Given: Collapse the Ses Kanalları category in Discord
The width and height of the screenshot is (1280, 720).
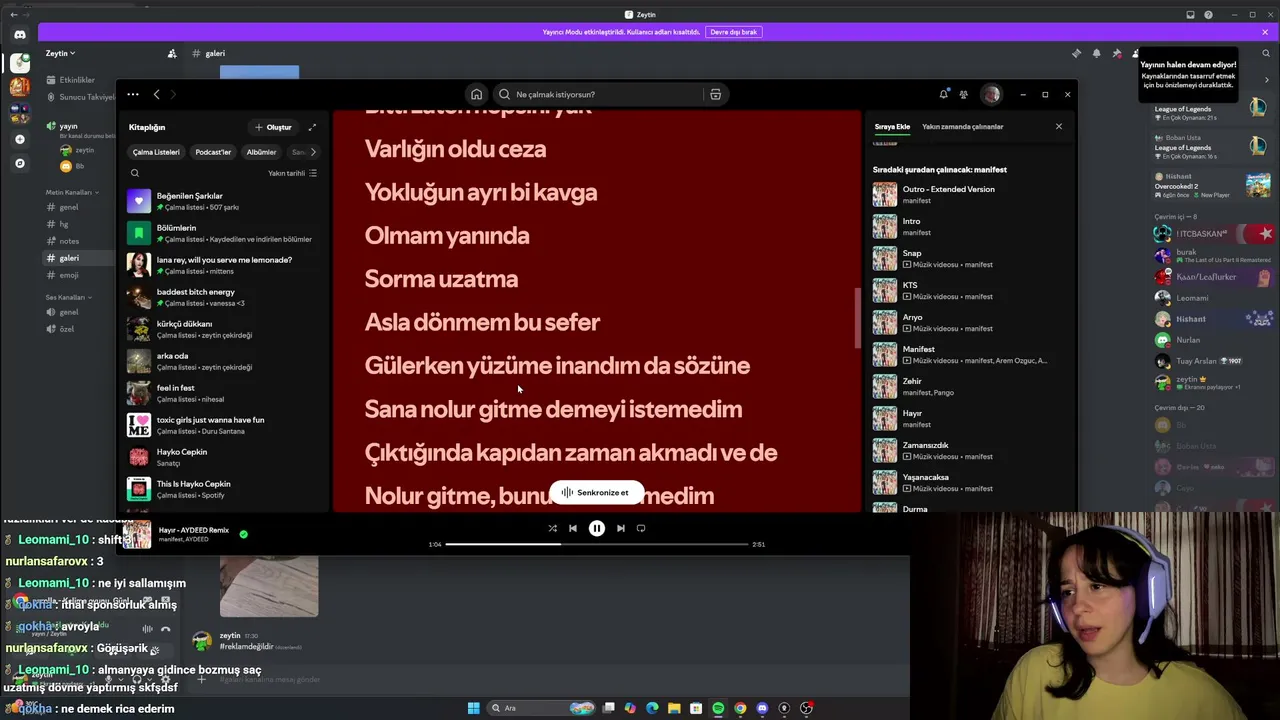Looking at the screenshot, I should click(x=67, y=297).
